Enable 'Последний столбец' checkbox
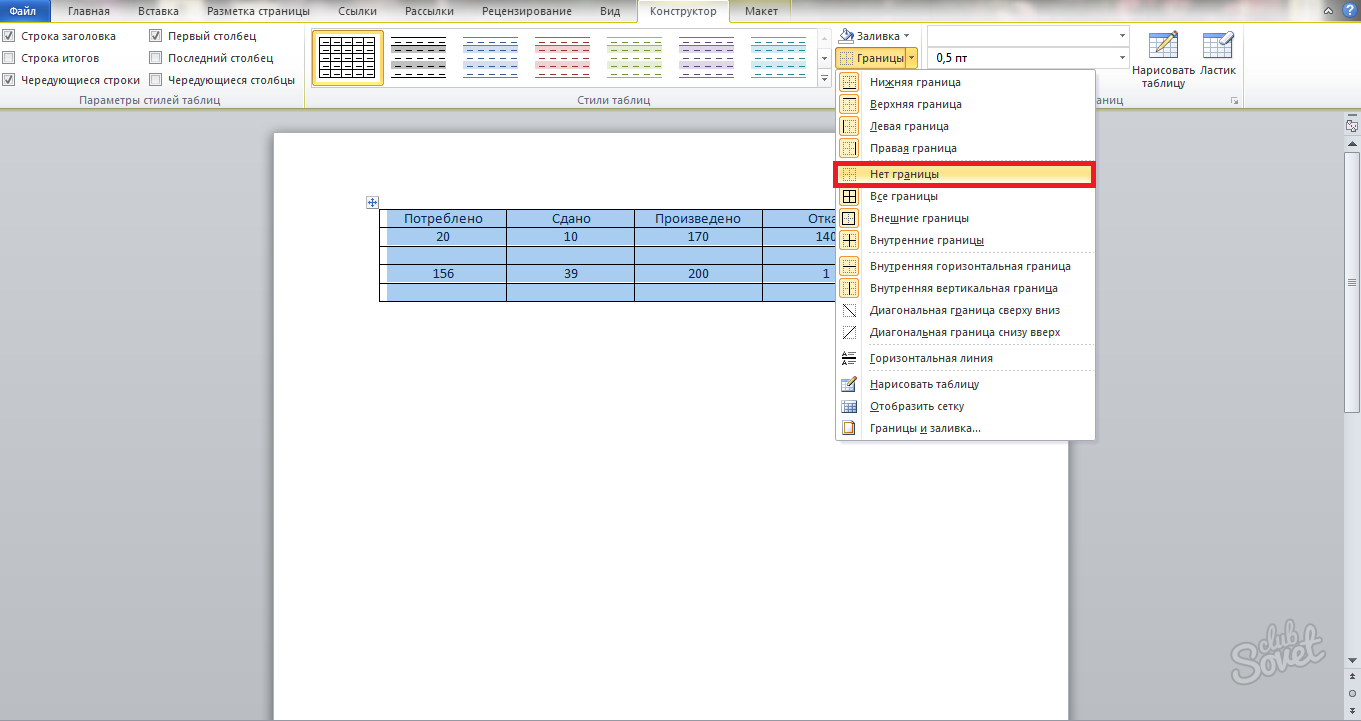Image resolution: width=1361 pixels, height=721 pixels. pos(156,58)
